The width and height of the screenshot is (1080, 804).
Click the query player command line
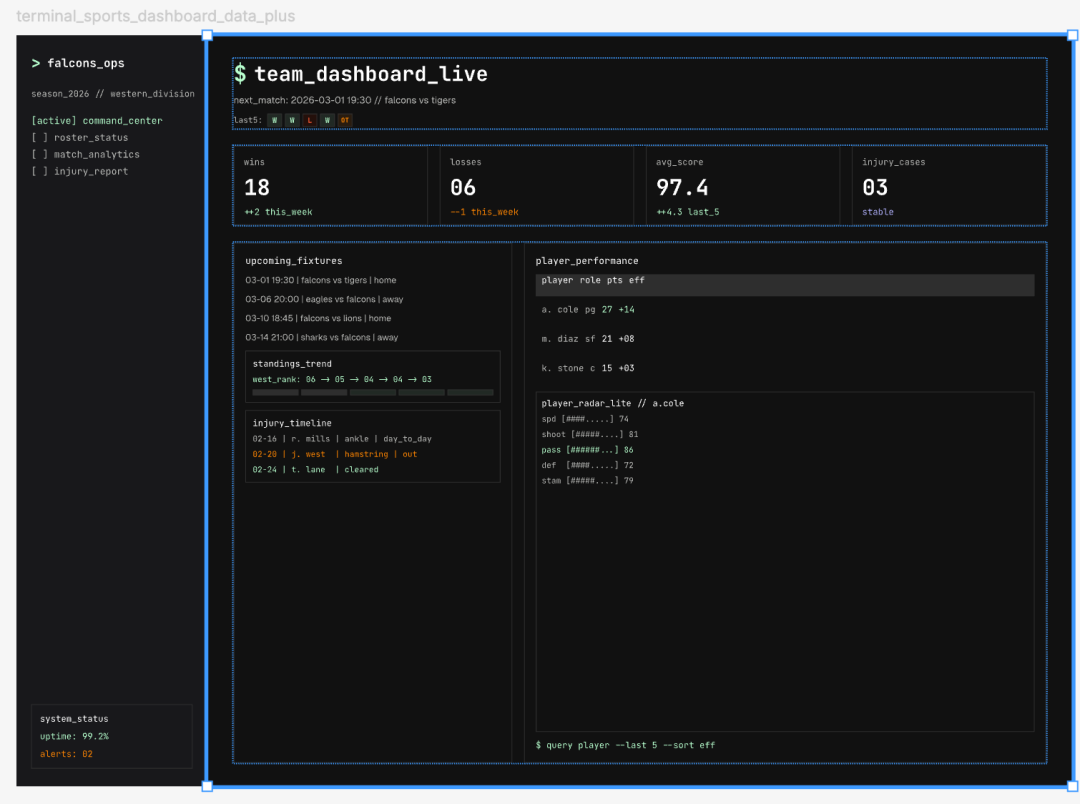pyautogui.click(x=625, y=745)
